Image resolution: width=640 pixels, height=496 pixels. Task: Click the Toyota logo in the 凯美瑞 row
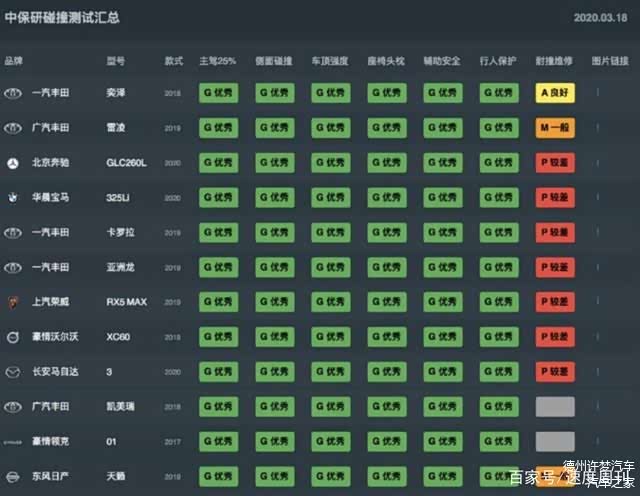13,407
